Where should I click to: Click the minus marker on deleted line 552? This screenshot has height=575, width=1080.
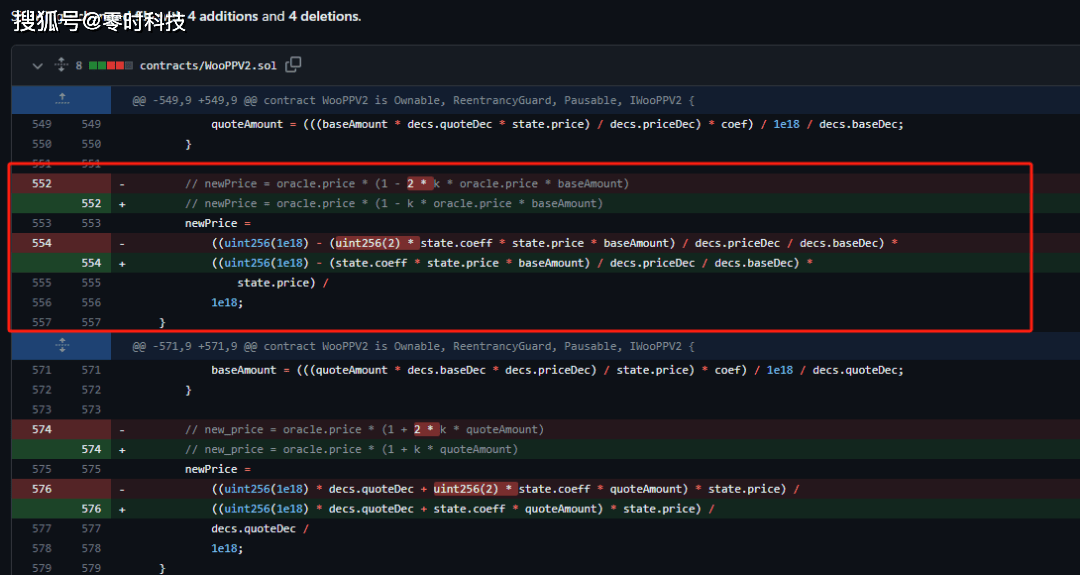click(x=122, y=184)
